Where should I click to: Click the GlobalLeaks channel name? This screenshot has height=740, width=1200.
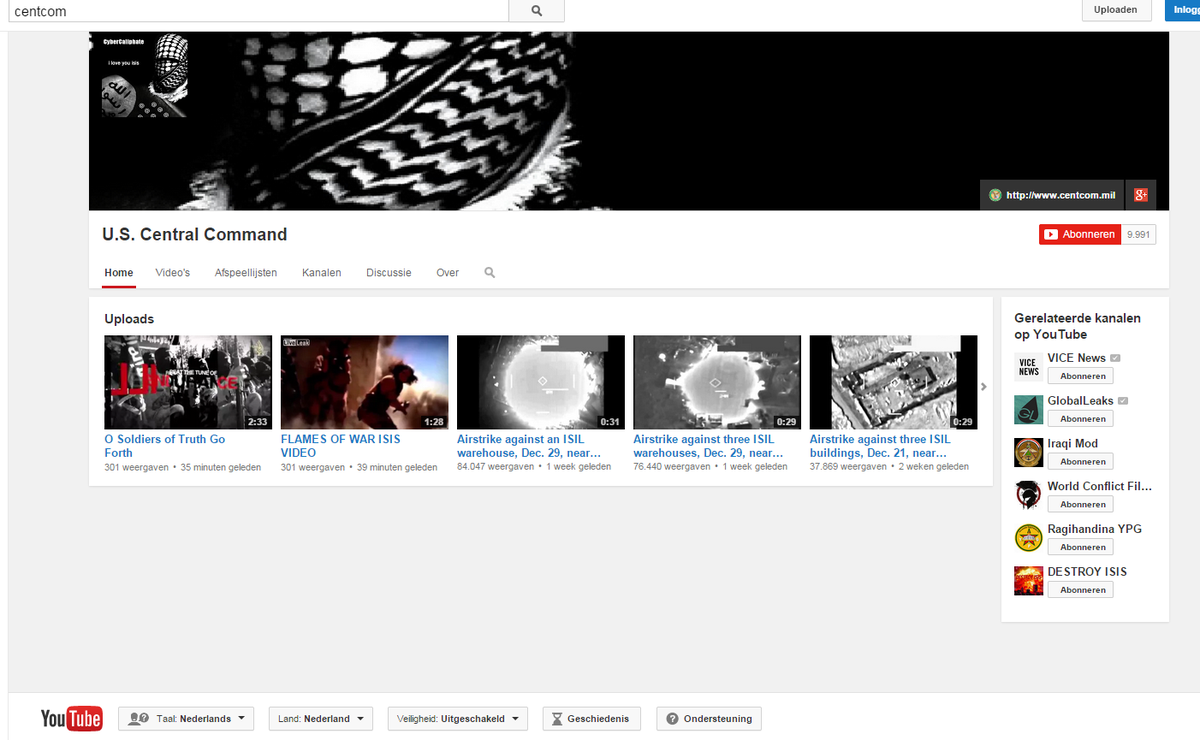point(1080,401)
